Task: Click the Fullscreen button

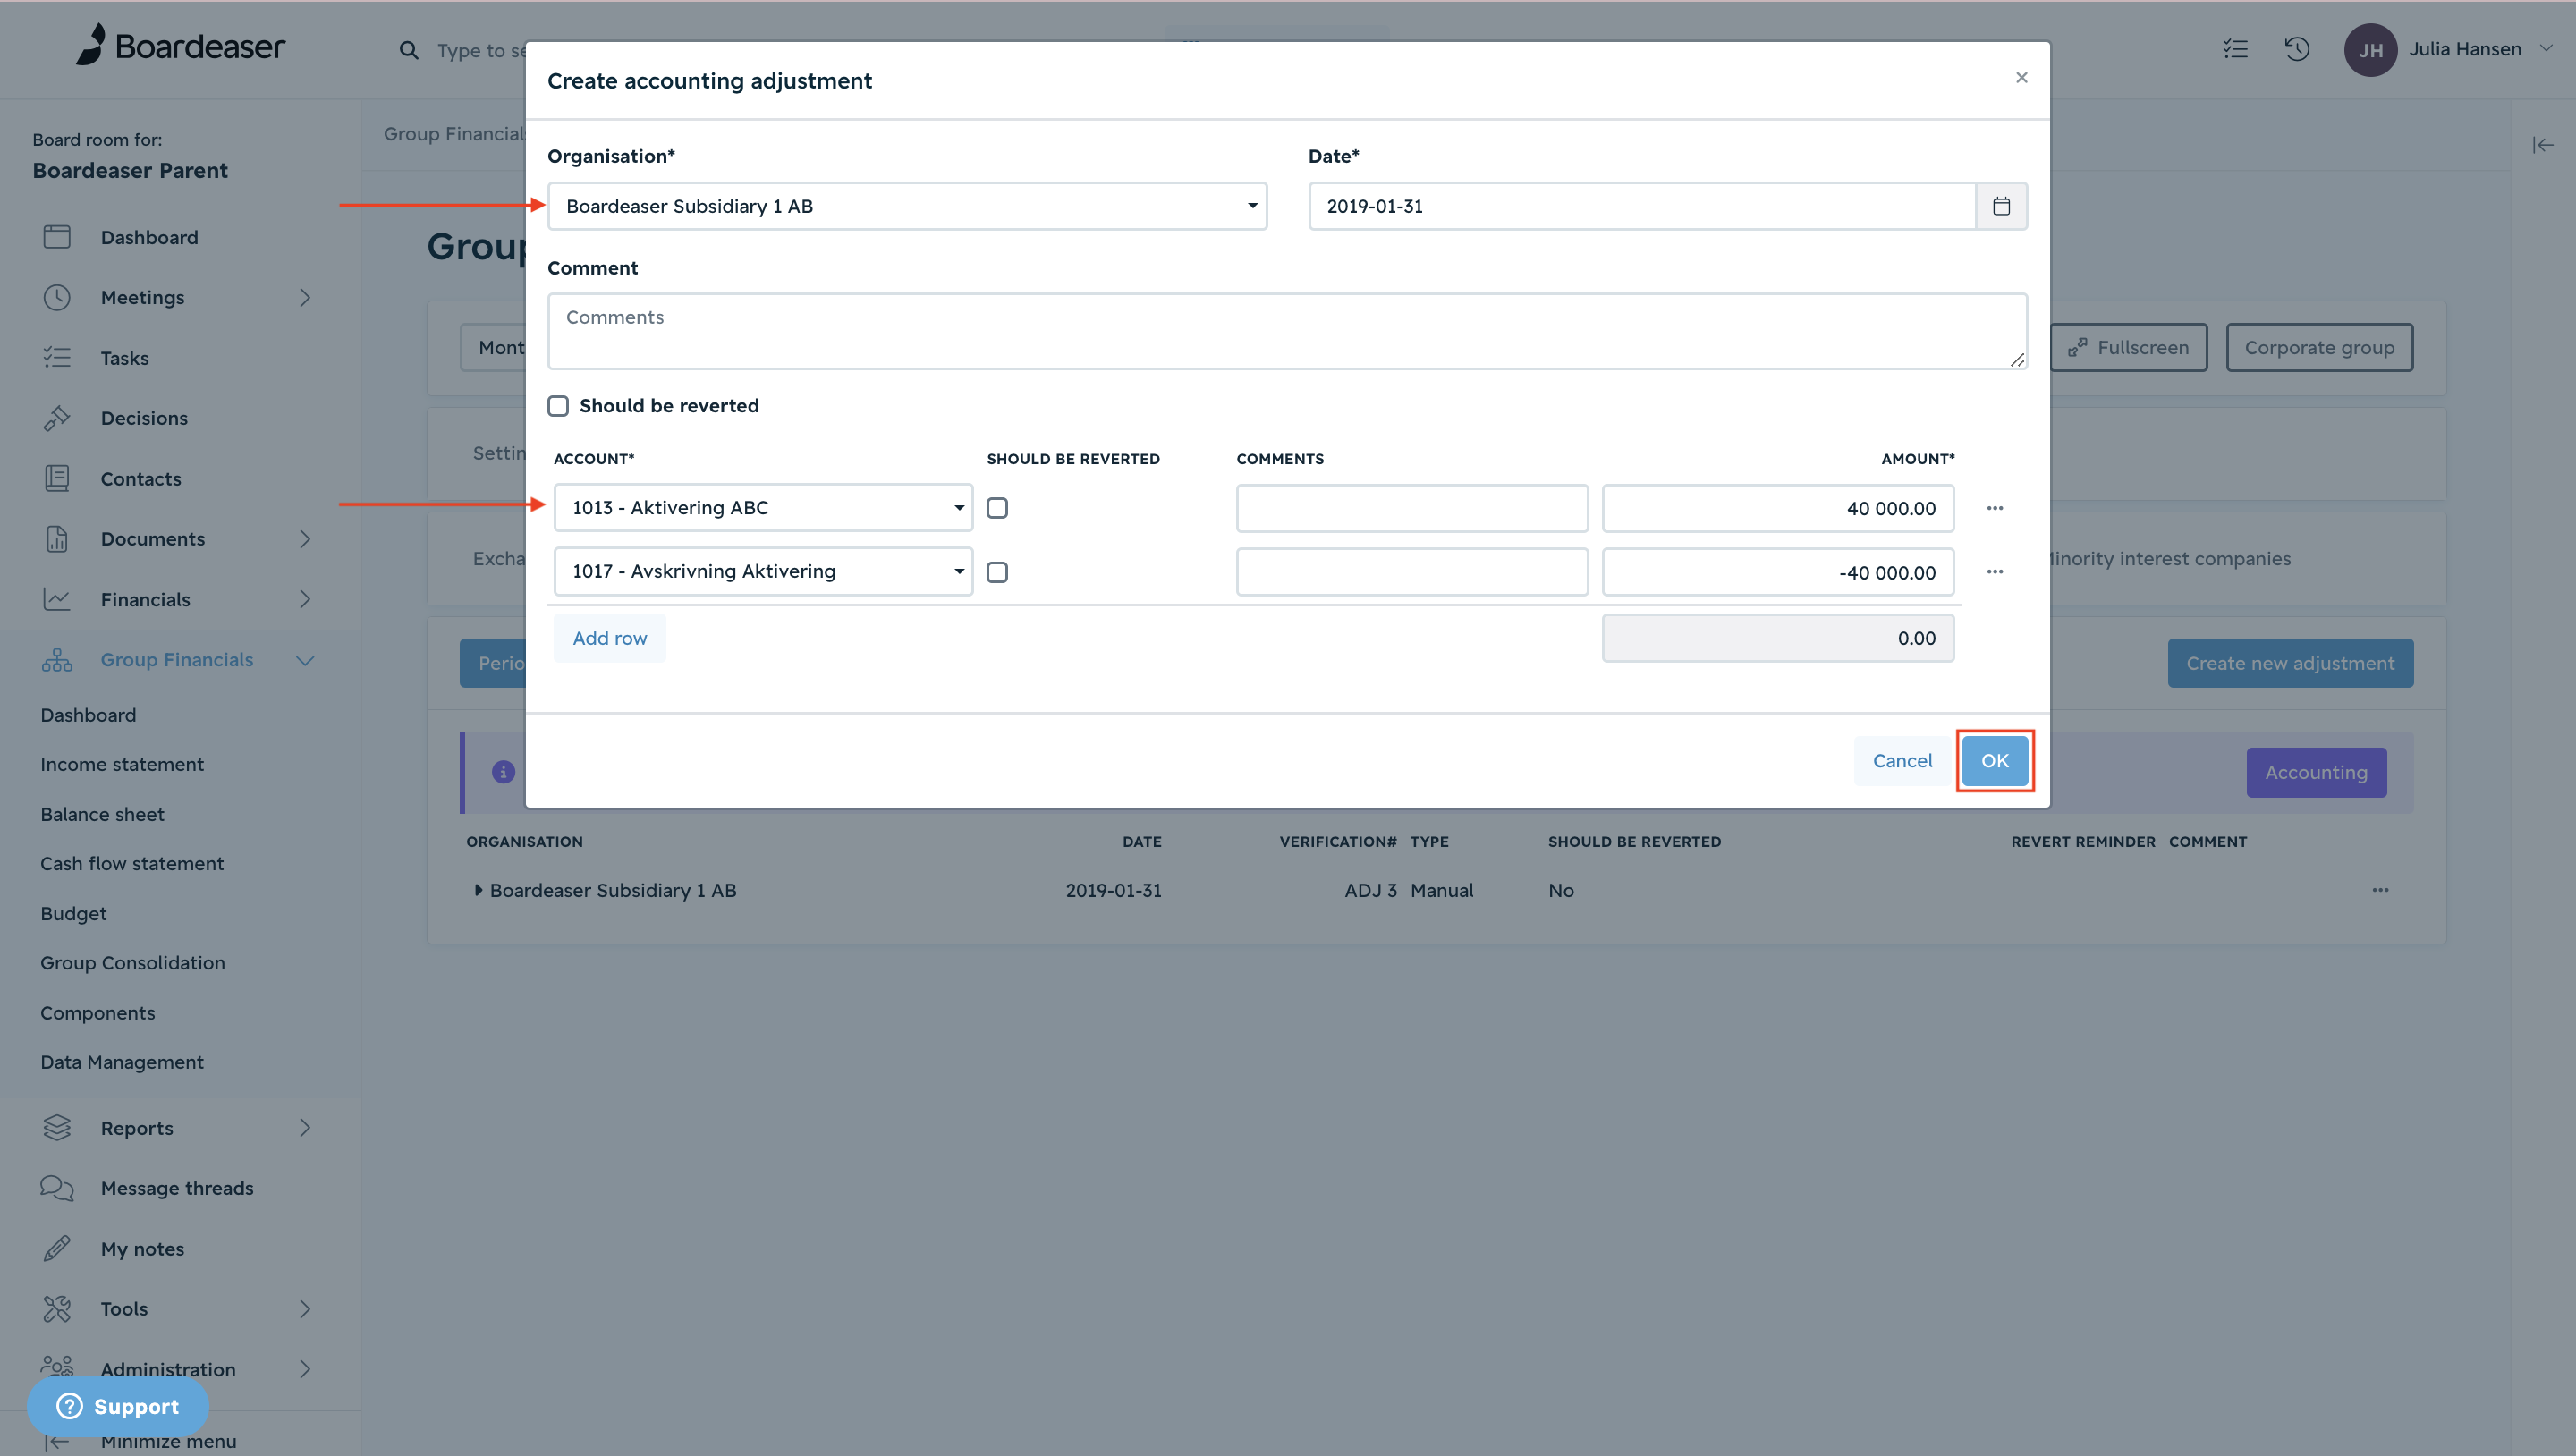Action: [x=2129, y=347]
